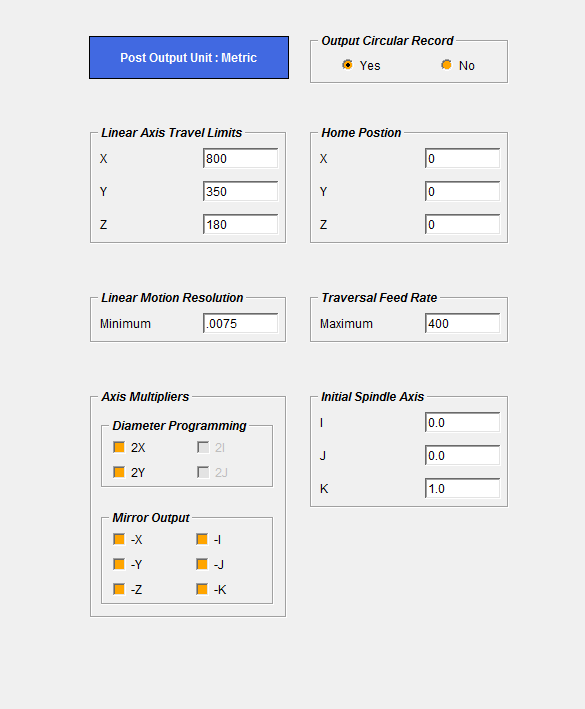The height and width of the screenshot is (709, 585).
Task: Toggle the 2Y diameter programming checkbox
Action: coord(119,472)
